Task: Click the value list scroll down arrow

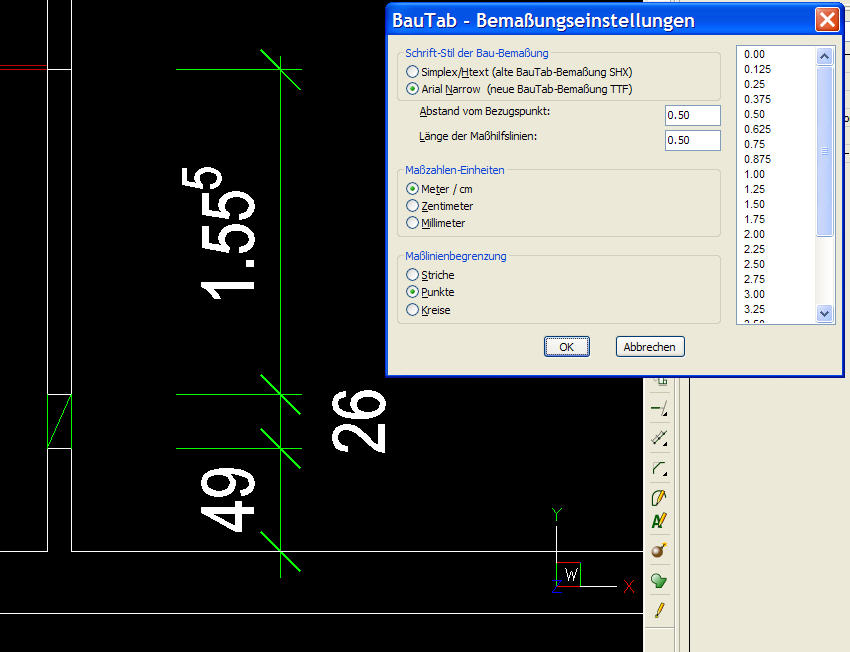Action: (825, 313)
